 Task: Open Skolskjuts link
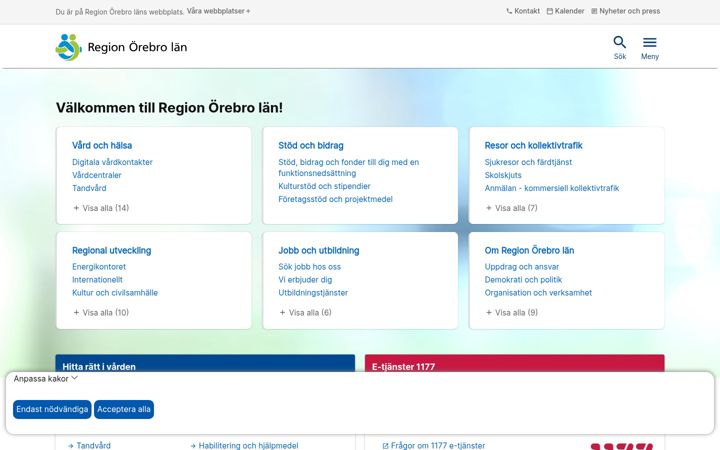(x=503, y=175)
